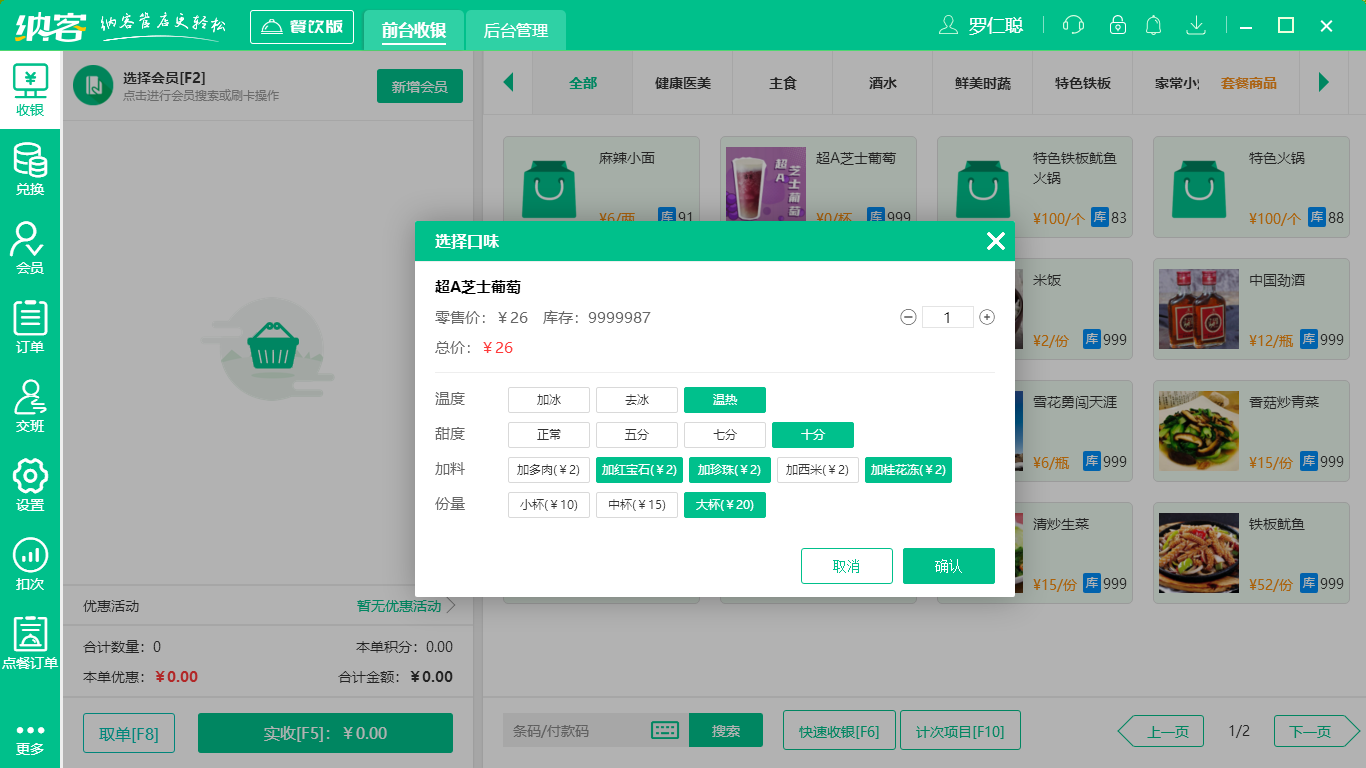Select the 健康医美 category tab
The height and width of the screenshot is (768, 1366).
pyautogui.click(x=683, y=83)
